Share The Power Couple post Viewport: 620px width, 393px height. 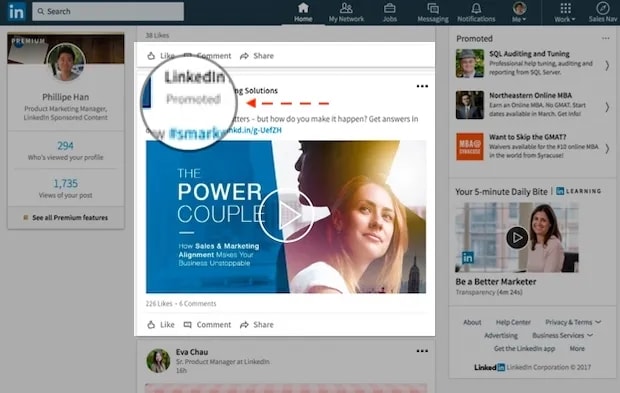(x=257, y=325)
